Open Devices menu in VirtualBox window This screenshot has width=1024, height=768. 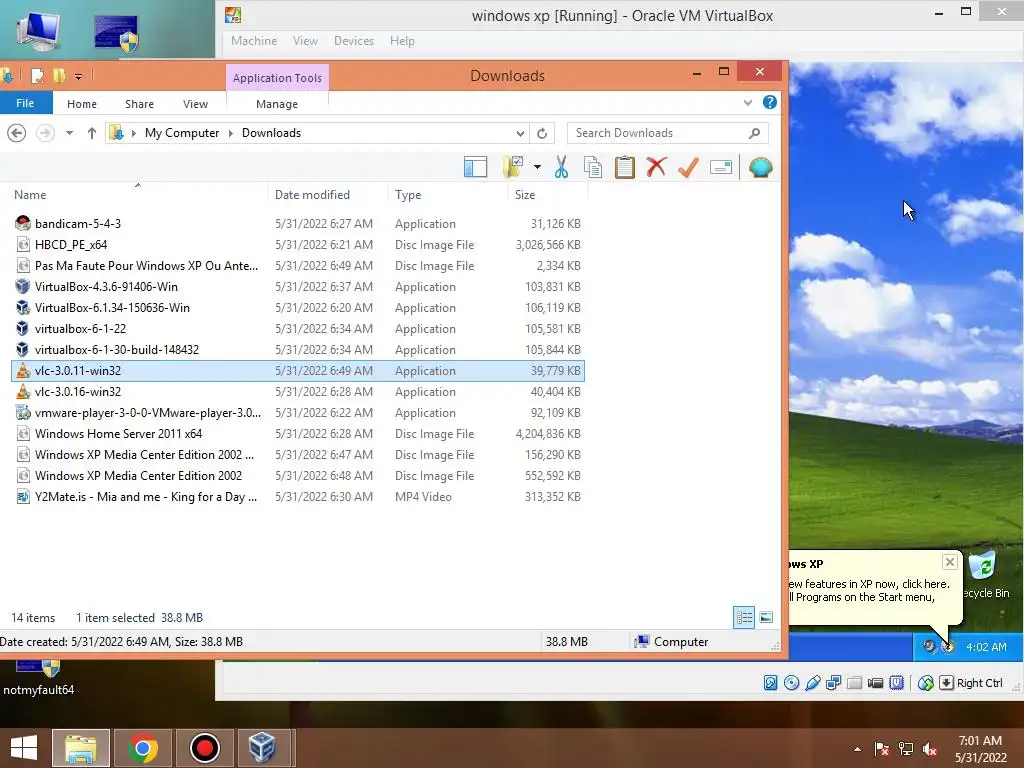[x=354, y=40]
